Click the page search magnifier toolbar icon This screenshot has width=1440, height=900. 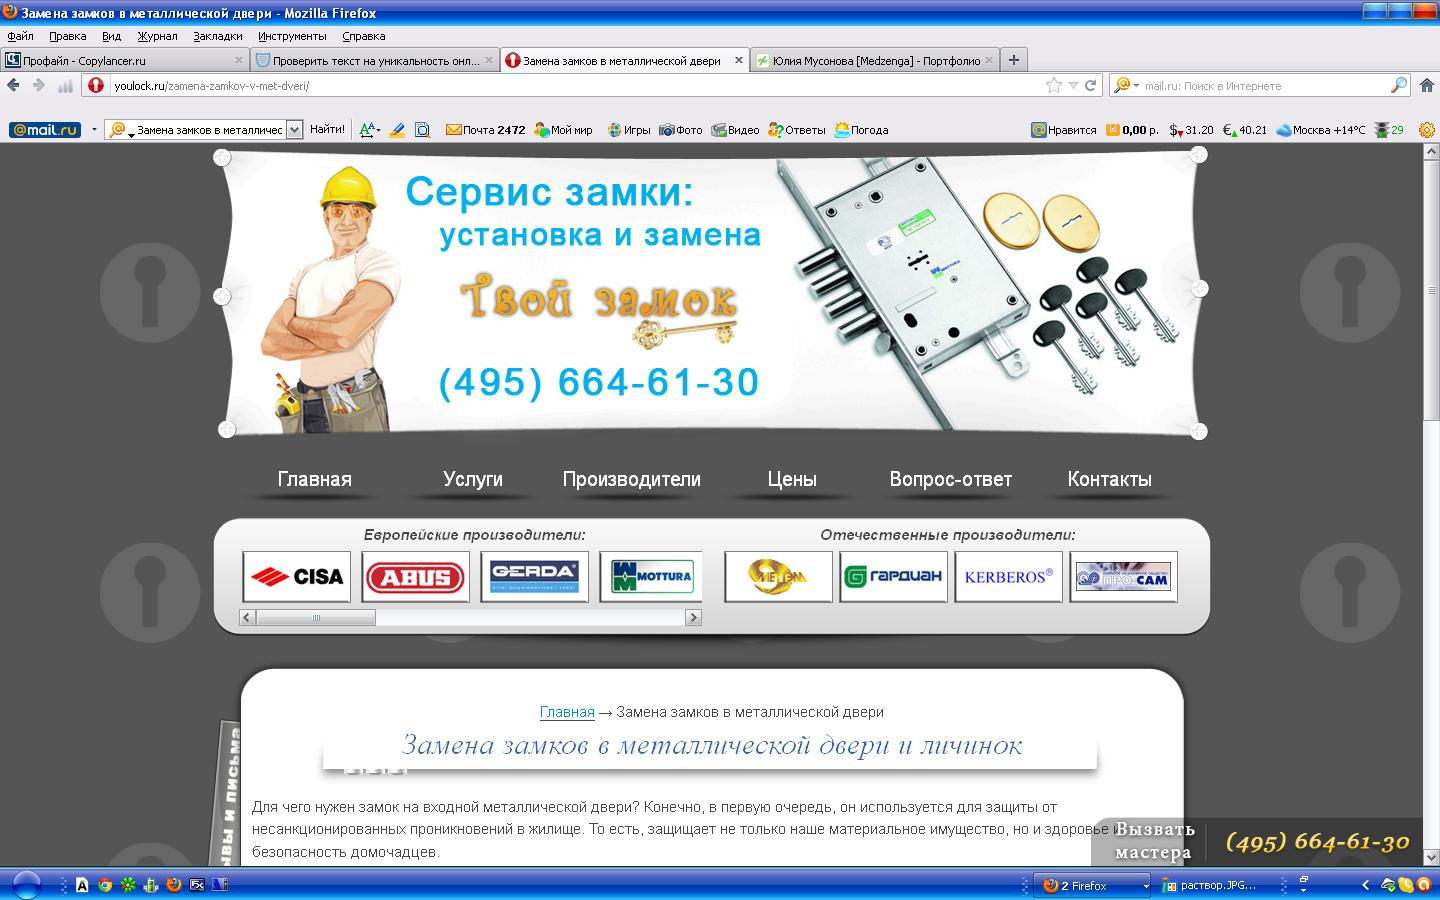click(x=422, y=130)
